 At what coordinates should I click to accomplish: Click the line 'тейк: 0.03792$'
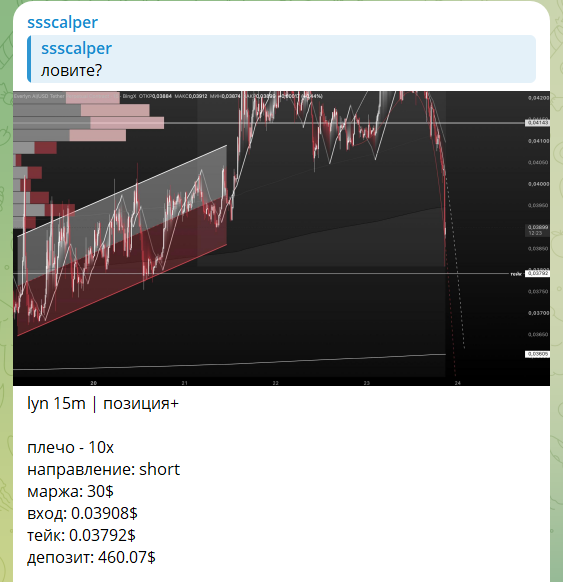click(81, 535)
